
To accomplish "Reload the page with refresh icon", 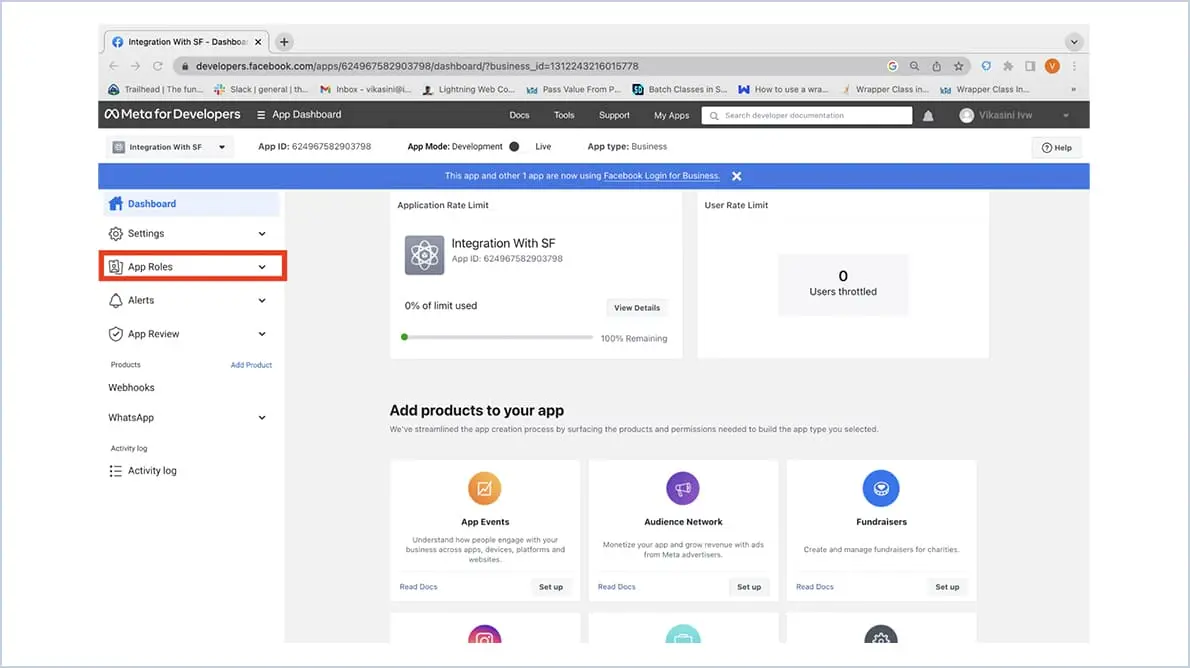I will pos(158,66).
